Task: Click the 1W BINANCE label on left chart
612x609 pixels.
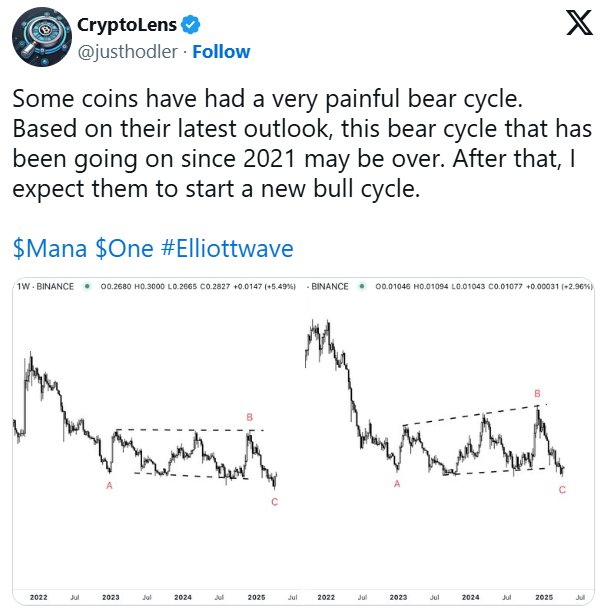Action: tap(45, 287)
